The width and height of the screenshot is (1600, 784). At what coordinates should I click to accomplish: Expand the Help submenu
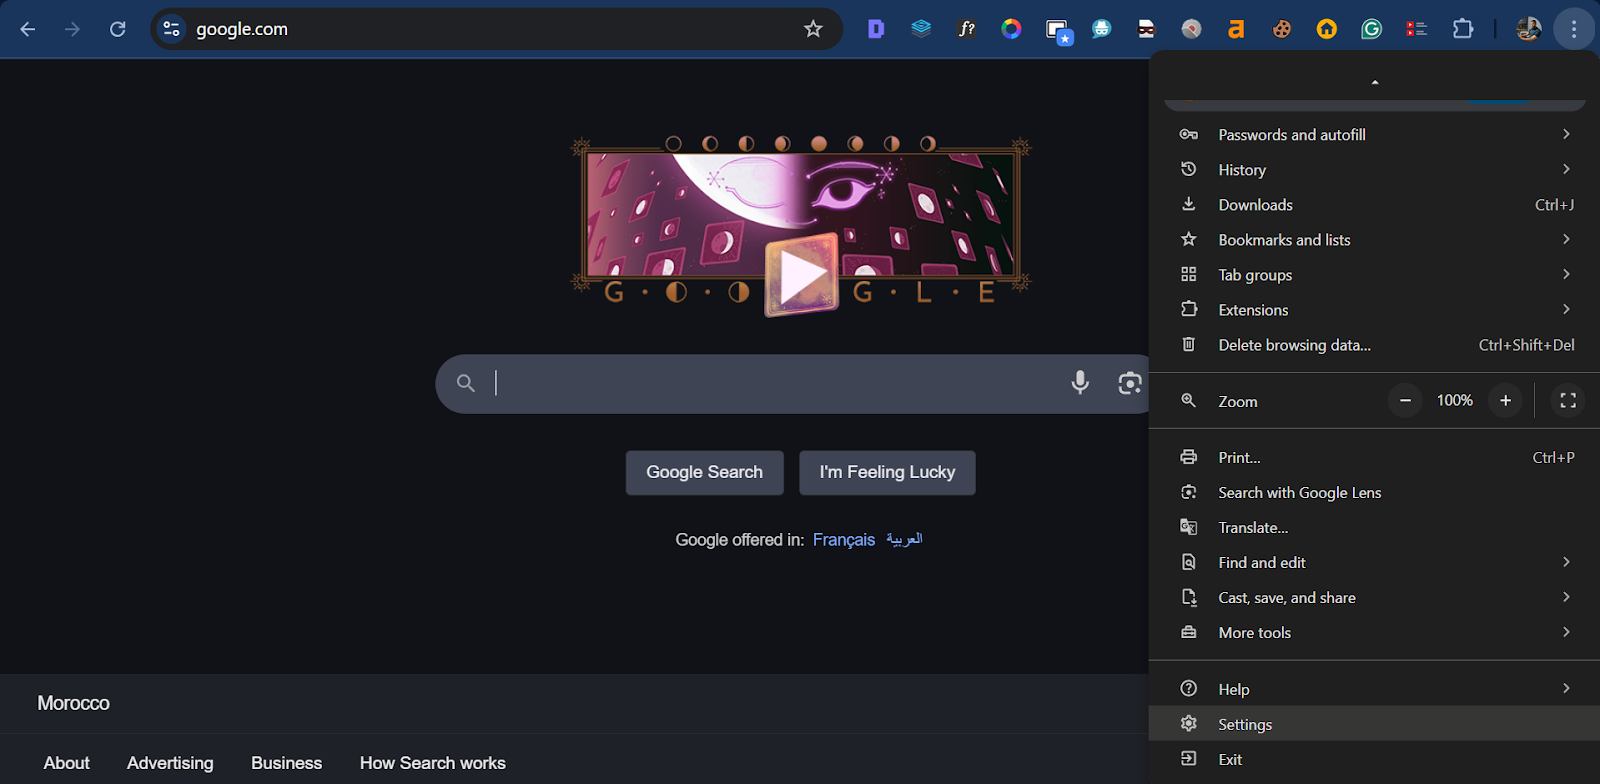1374,688
